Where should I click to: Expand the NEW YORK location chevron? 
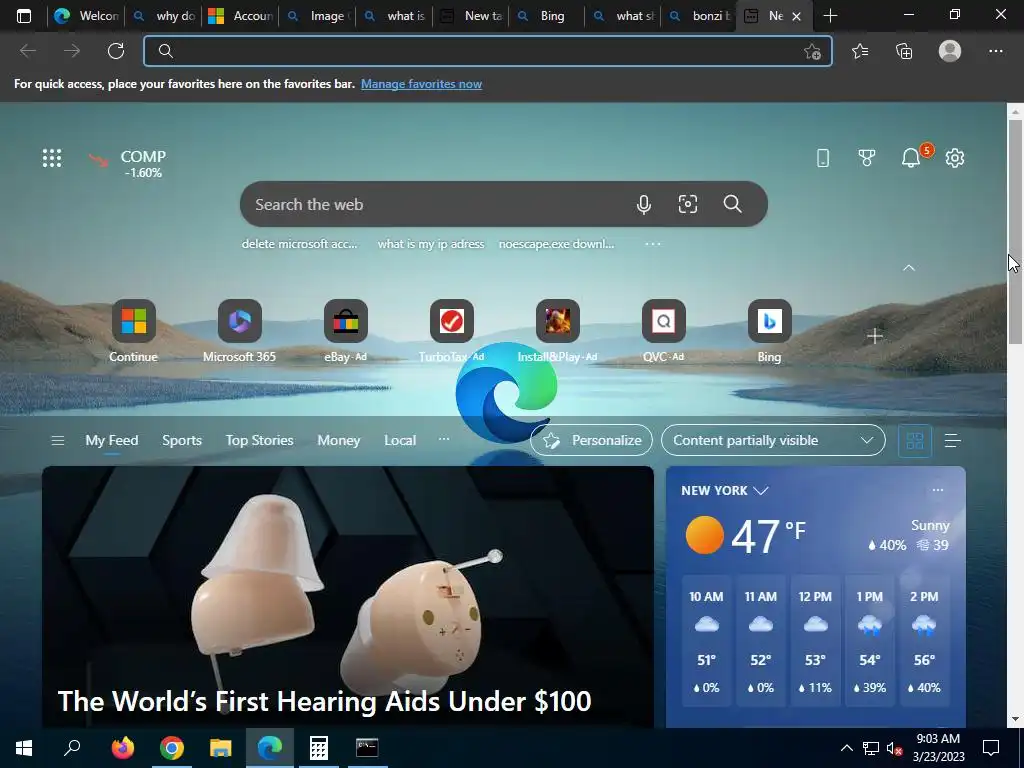[761, 490]
